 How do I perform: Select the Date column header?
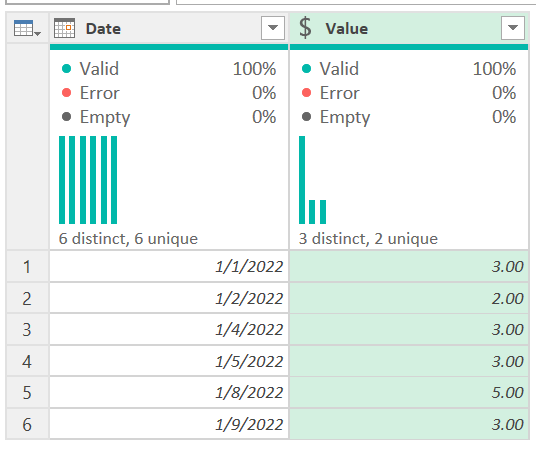click(x=169, y=28)
